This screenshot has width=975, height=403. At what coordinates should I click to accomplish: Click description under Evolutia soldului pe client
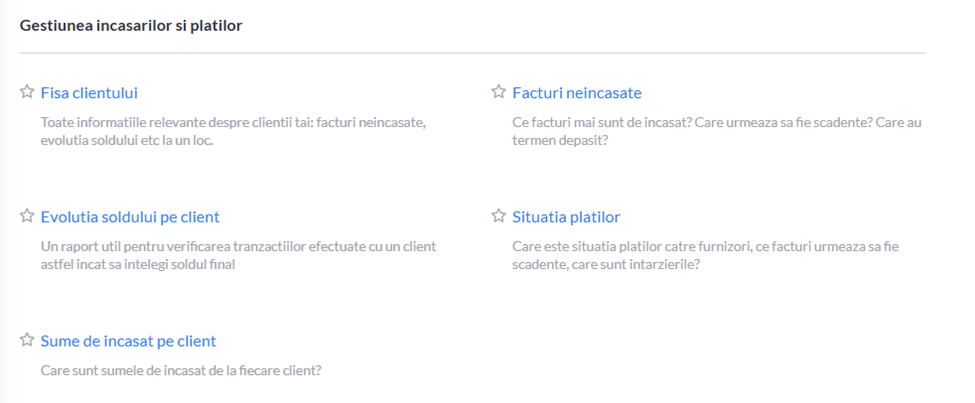coord(238,255)
